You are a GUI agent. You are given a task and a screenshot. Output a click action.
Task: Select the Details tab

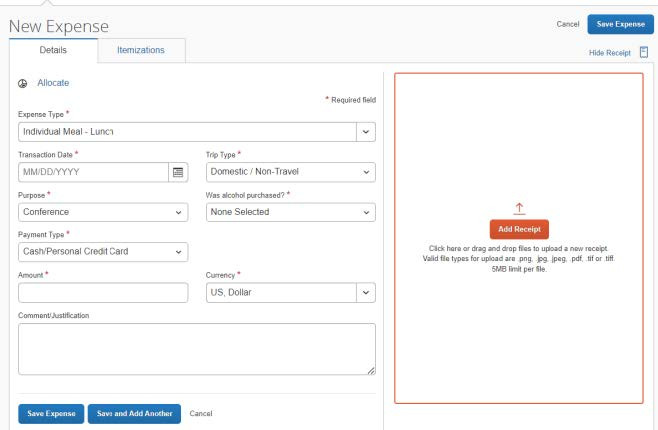point(52,49)
